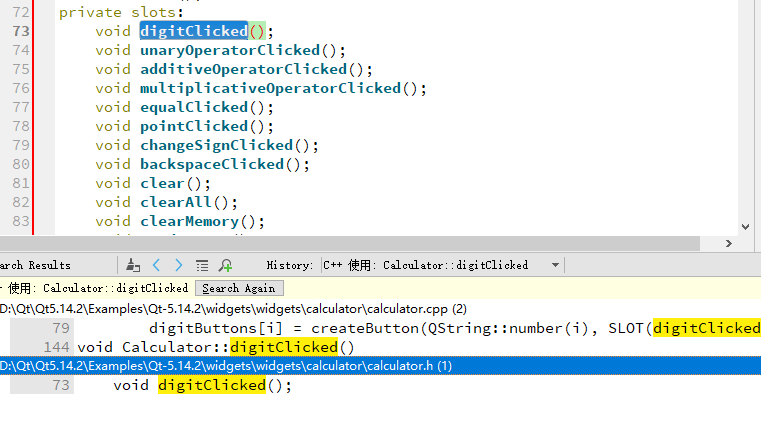Viewport: 761px width, 445px height.
Task: Click equalClicked in the editor
Action: tap(194, 107)
